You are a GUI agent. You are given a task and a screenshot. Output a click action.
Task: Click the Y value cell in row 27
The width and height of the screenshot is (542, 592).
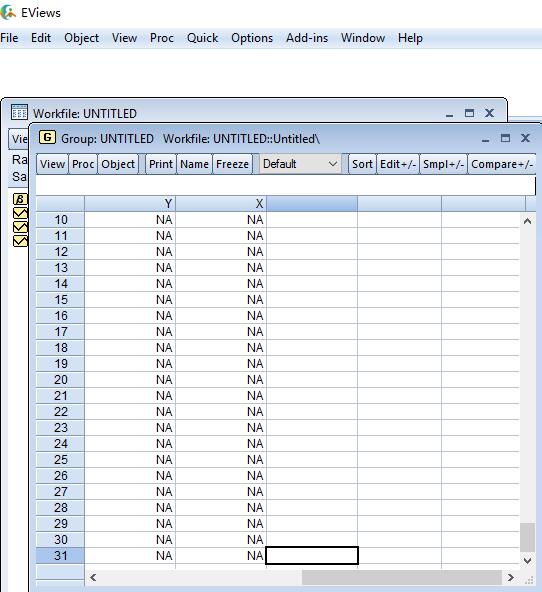pyautogui.click(x=130, y=492)
